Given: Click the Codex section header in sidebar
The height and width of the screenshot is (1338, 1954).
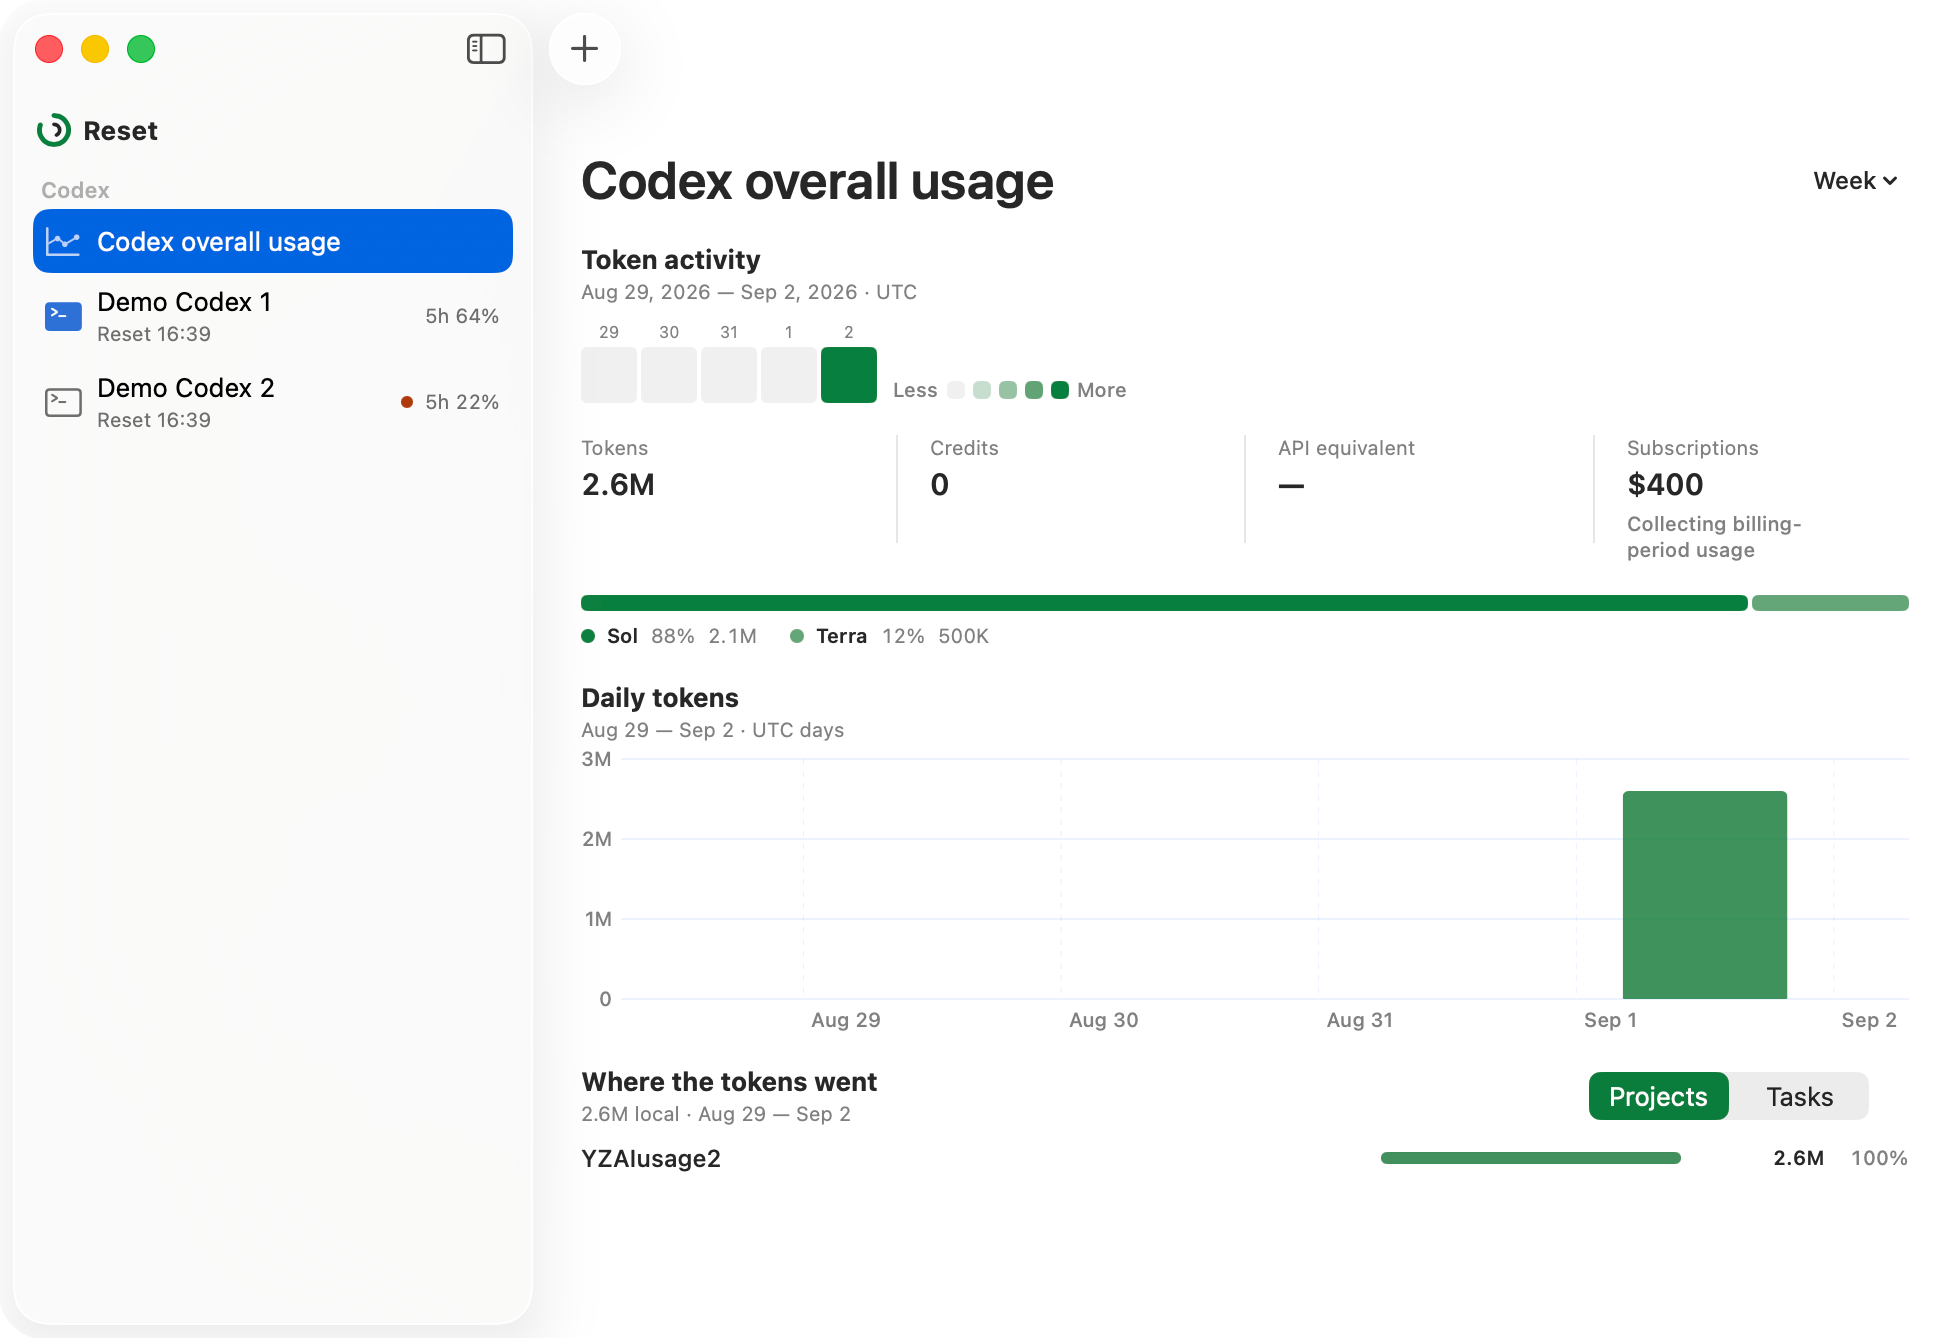Looking at the screenshot, I should coord(75,190).
